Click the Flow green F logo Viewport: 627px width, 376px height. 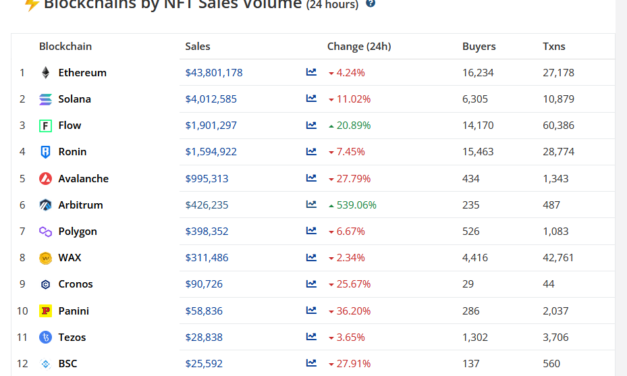click(46, 126)
